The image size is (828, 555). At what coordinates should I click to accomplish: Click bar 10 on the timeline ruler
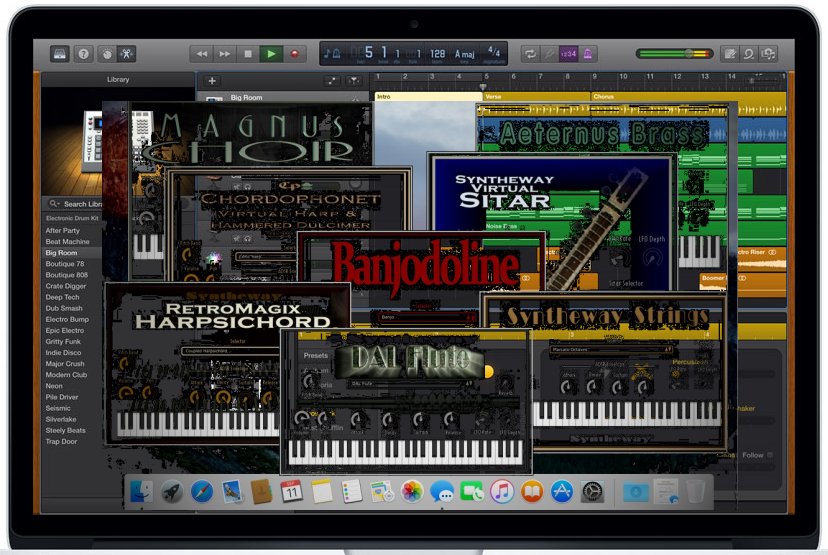(623, 77)
